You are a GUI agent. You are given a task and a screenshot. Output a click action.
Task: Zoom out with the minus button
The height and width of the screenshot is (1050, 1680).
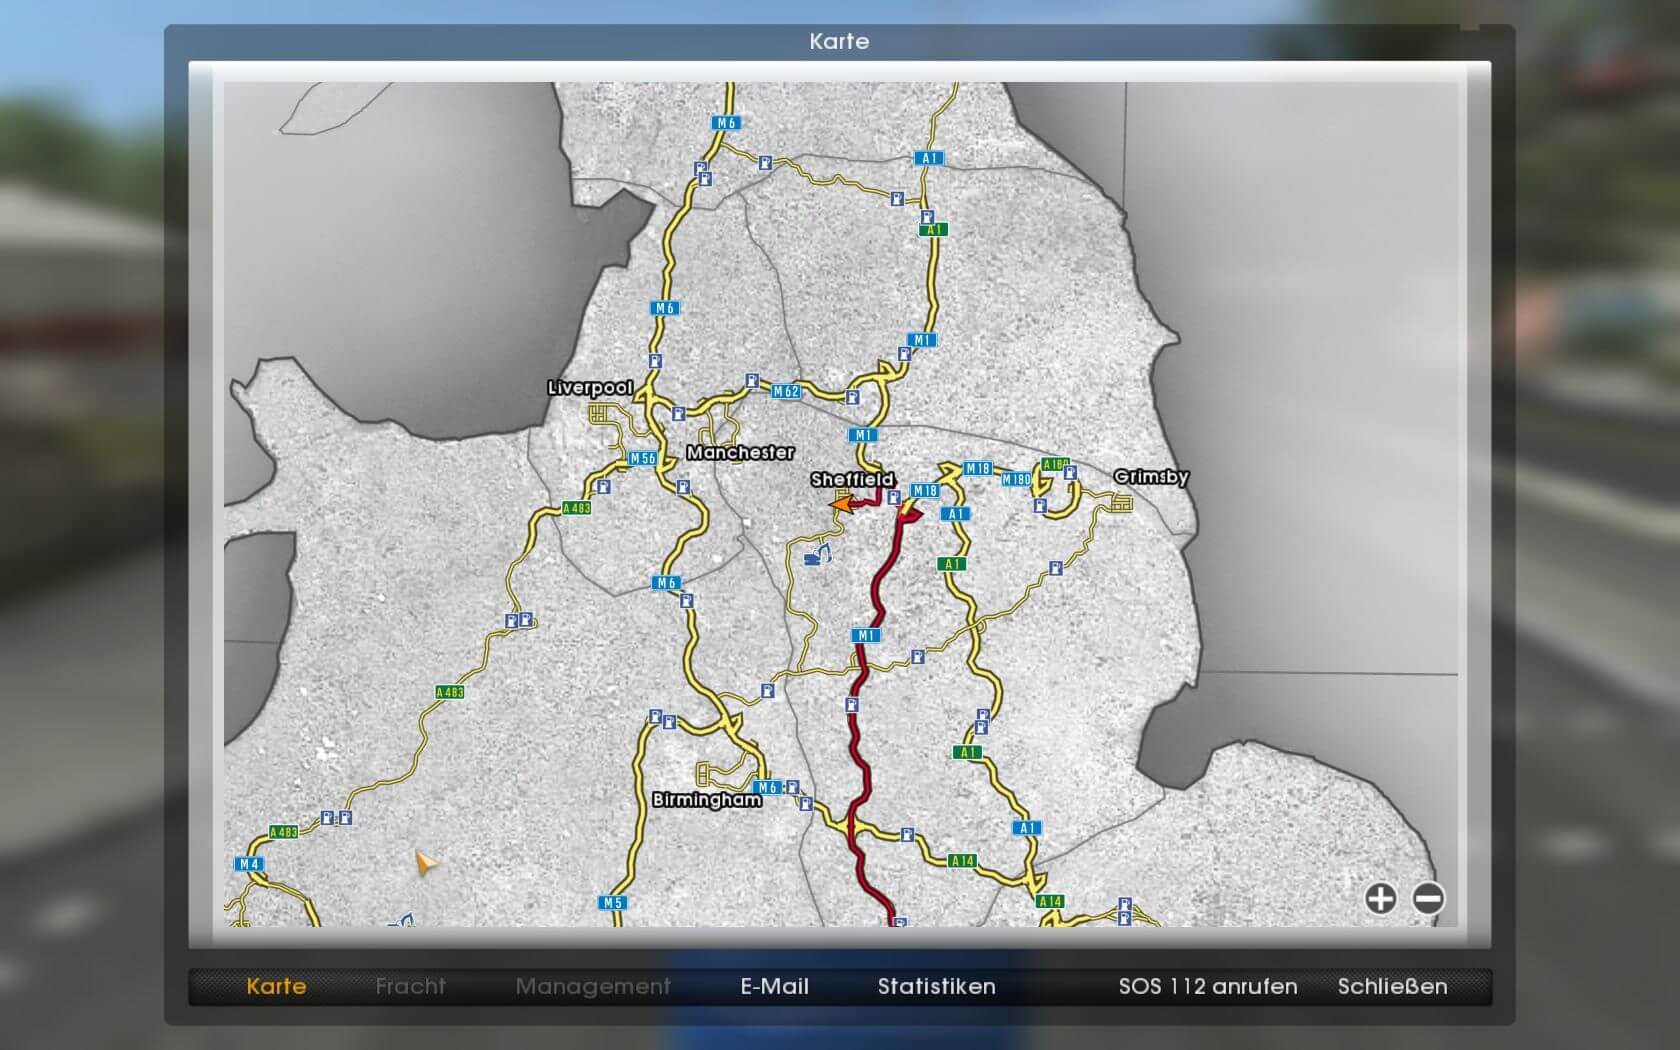1428,899
